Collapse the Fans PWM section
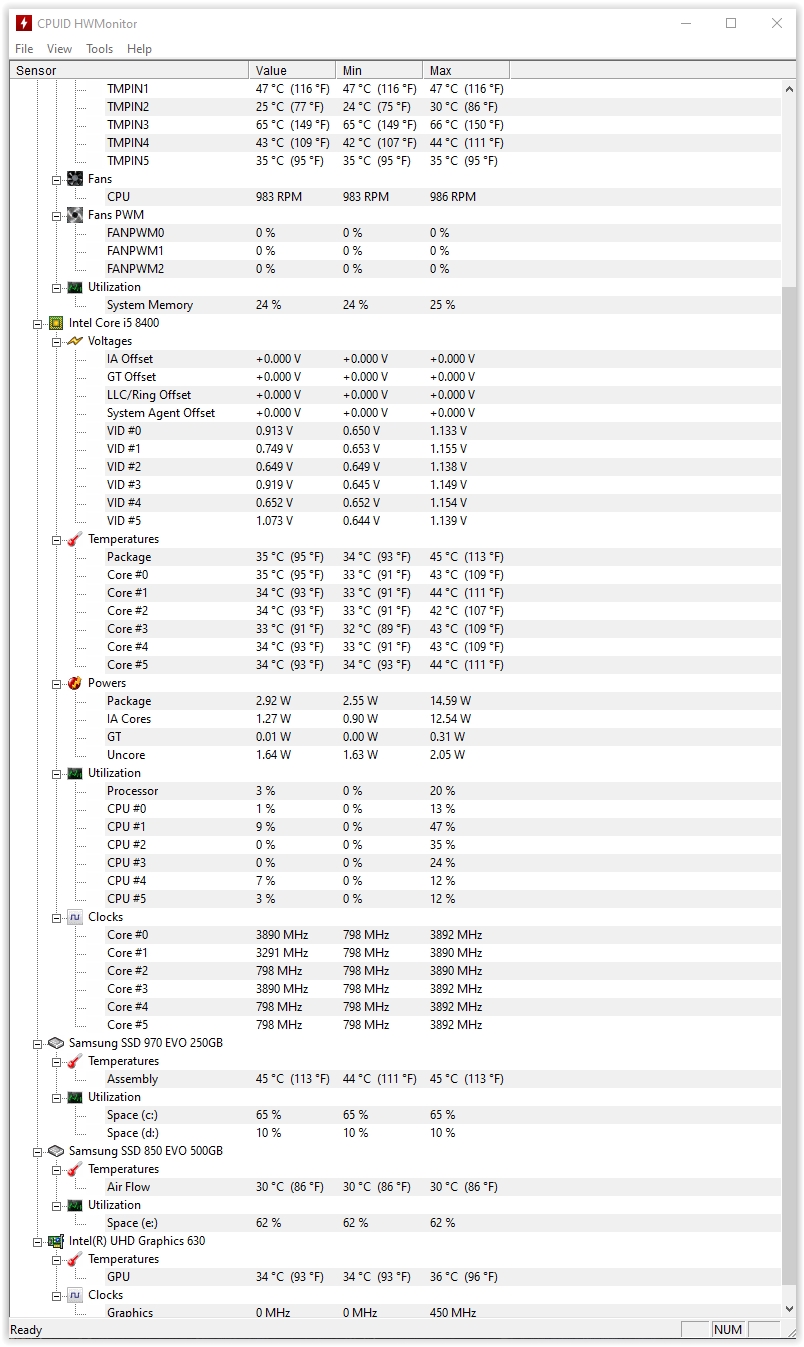The width and height of the screenshot is (804, 1347). click(57, 215)
